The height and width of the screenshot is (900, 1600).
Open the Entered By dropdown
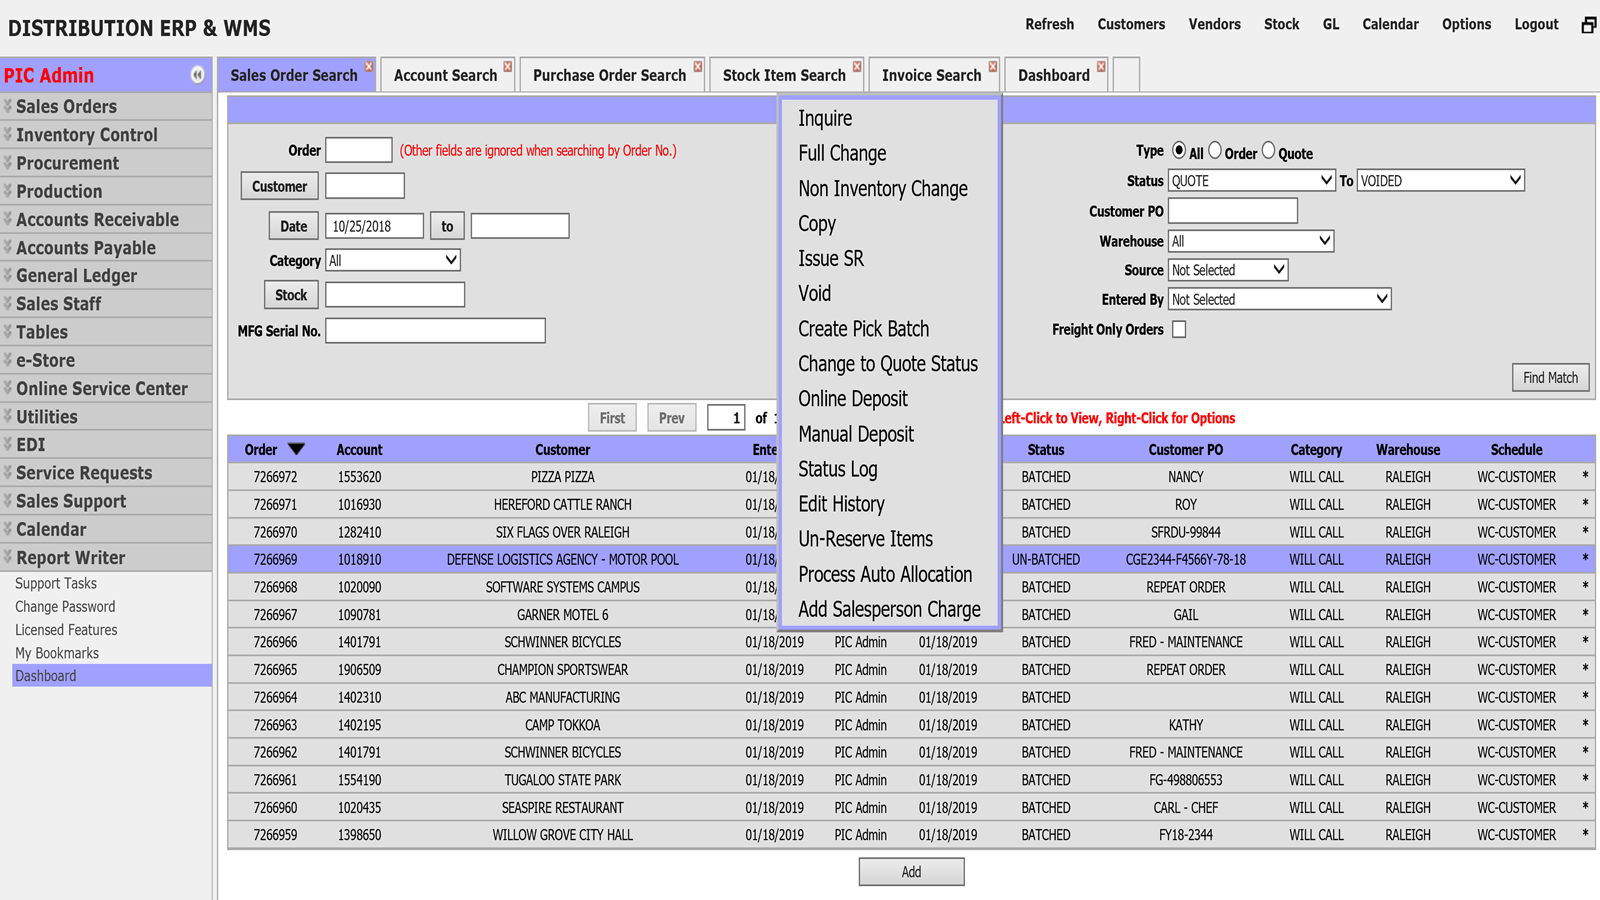[x=1280, y=299]
